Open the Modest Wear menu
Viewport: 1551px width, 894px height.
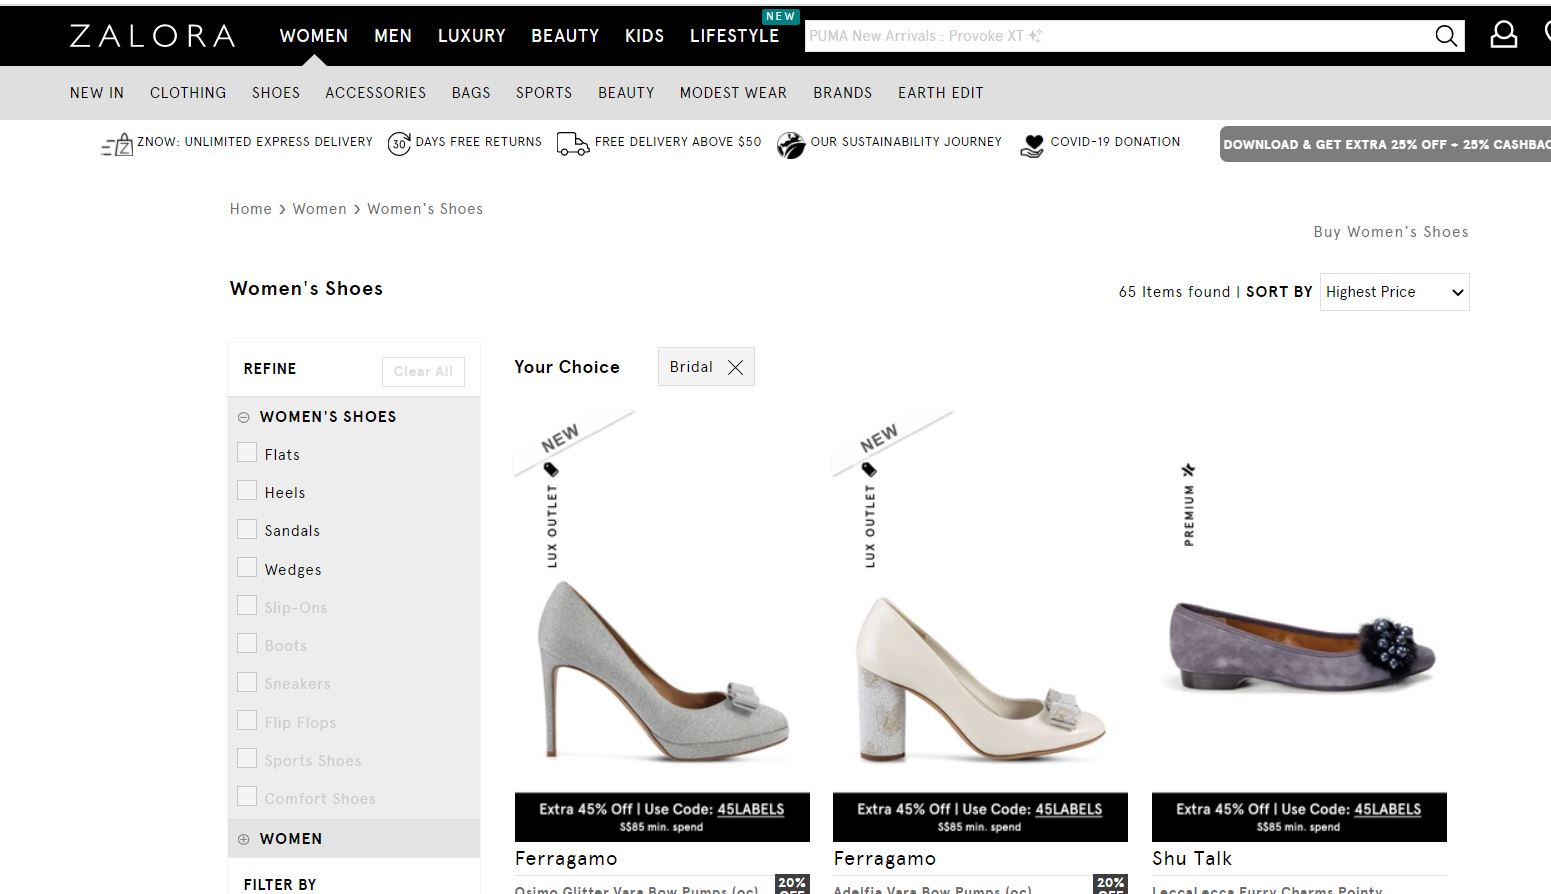[733, 93]
